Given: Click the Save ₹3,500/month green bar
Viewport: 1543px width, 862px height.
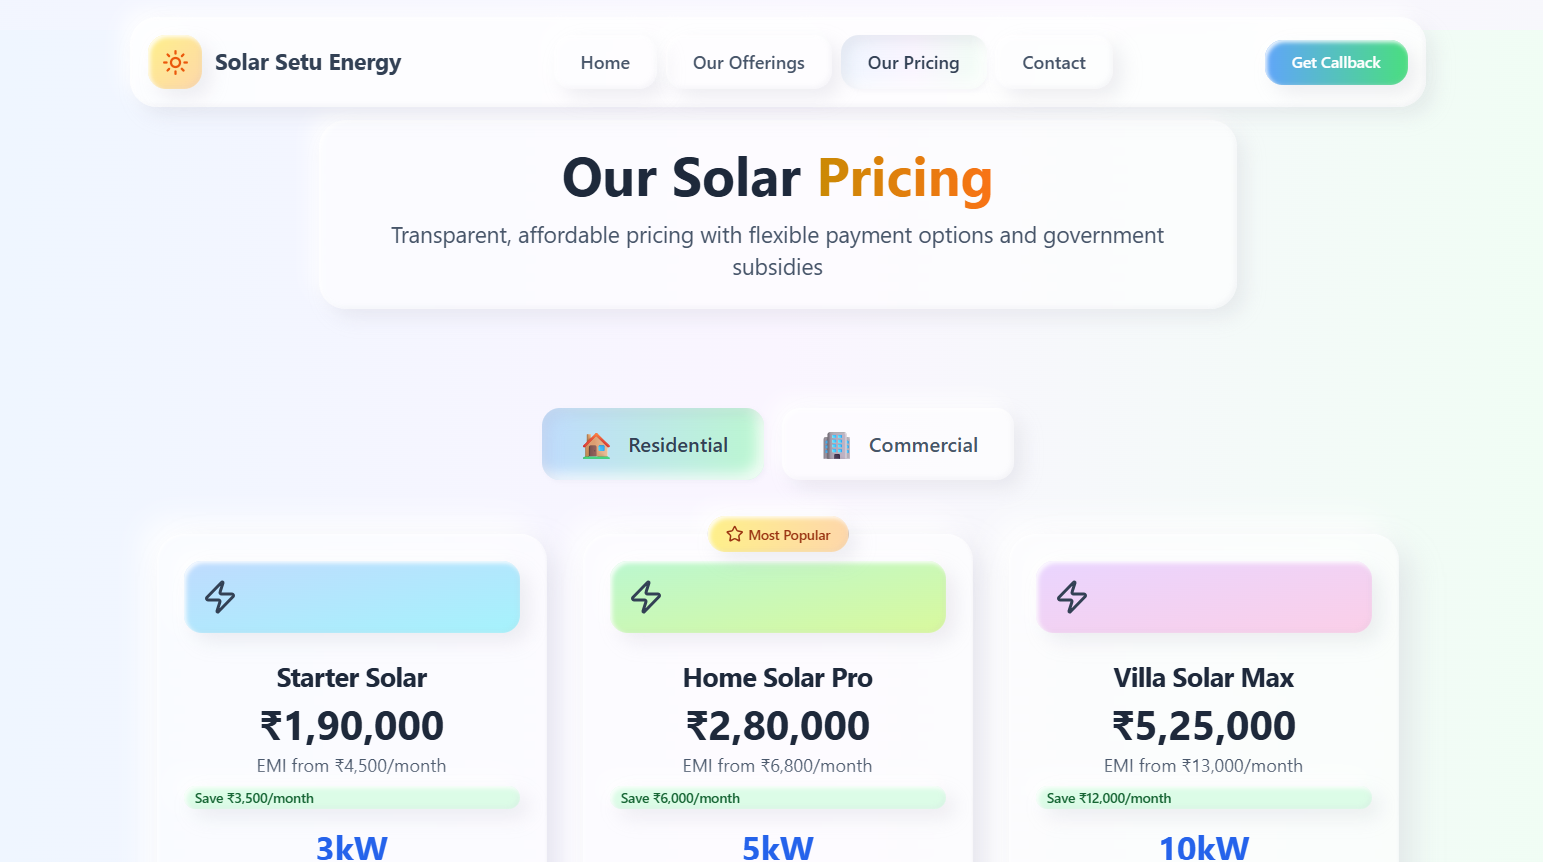Looking at the screenshot, I should 352,798.
